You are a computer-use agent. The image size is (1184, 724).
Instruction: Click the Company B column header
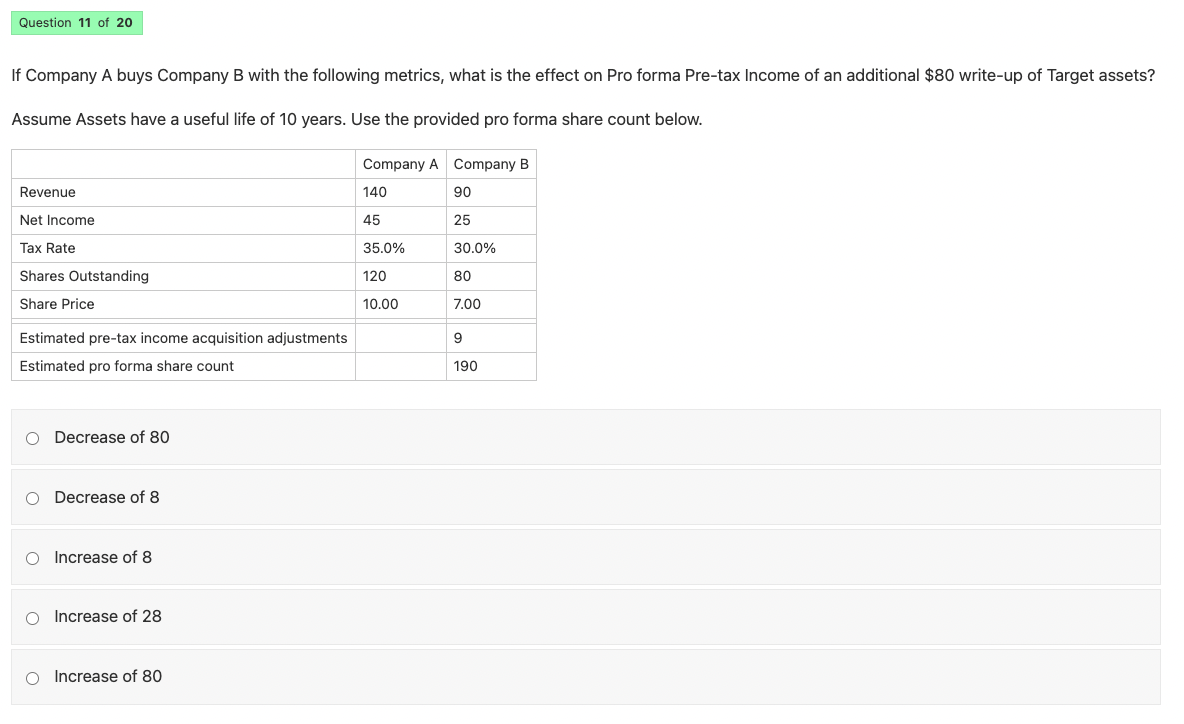(x=491, y=164)
